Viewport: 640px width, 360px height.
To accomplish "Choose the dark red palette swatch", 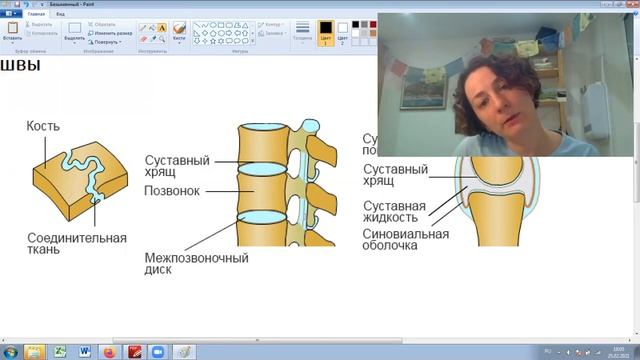I will point(373,24).
